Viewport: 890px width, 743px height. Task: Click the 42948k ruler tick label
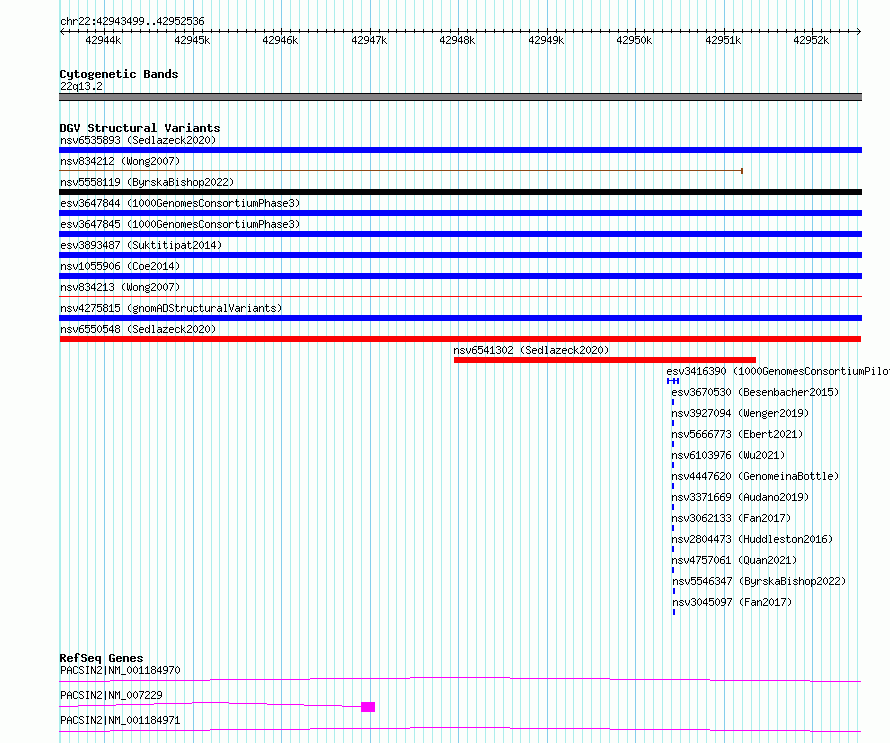(x=457, y=40)
